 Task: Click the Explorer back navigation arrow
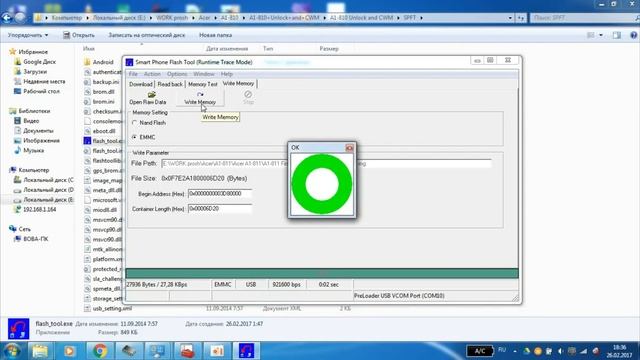click(x=7, y=18)
